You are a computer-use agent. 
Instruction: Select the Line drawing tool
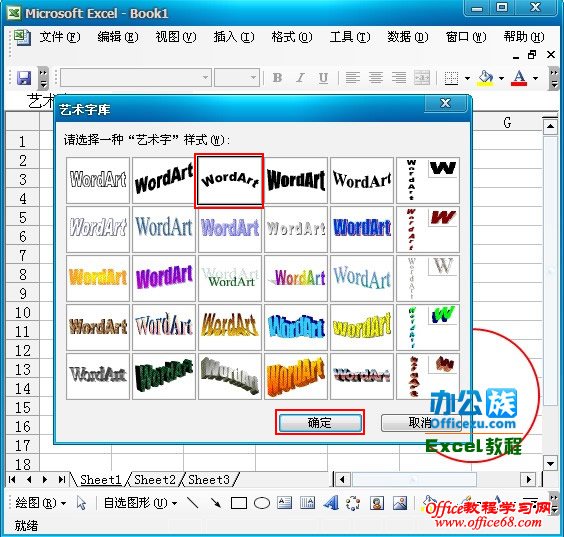pos(193,503)
